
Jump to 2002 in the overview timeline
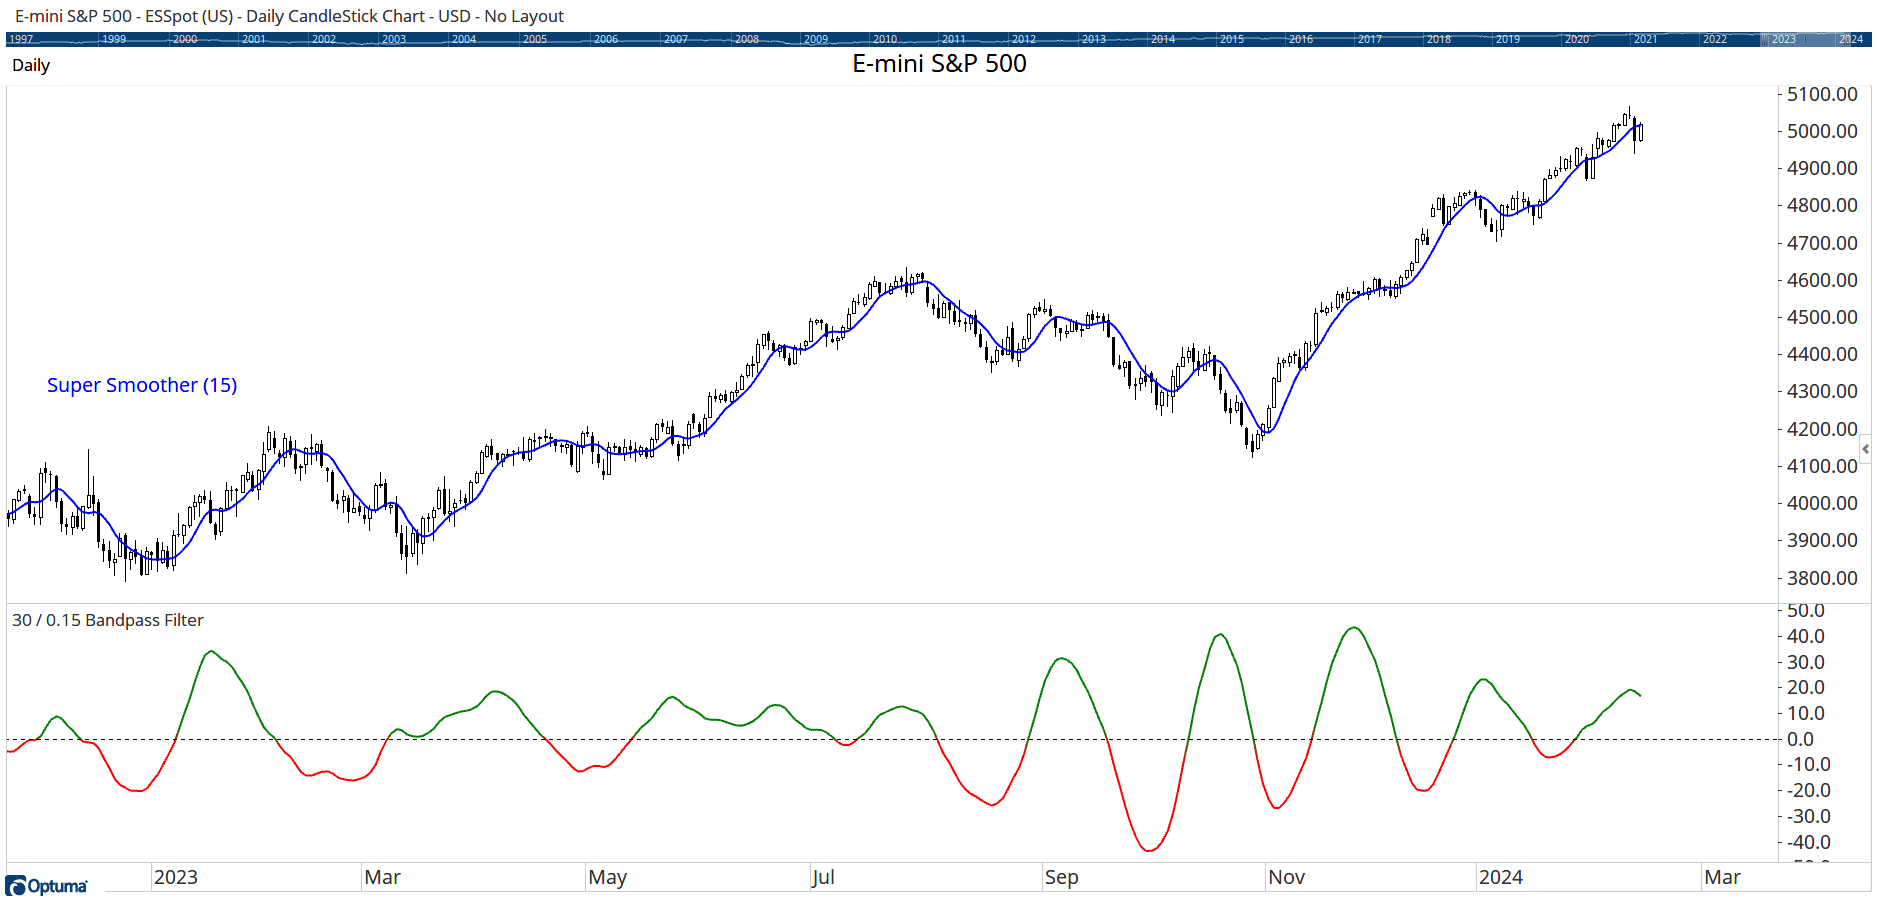coord(324,39)
